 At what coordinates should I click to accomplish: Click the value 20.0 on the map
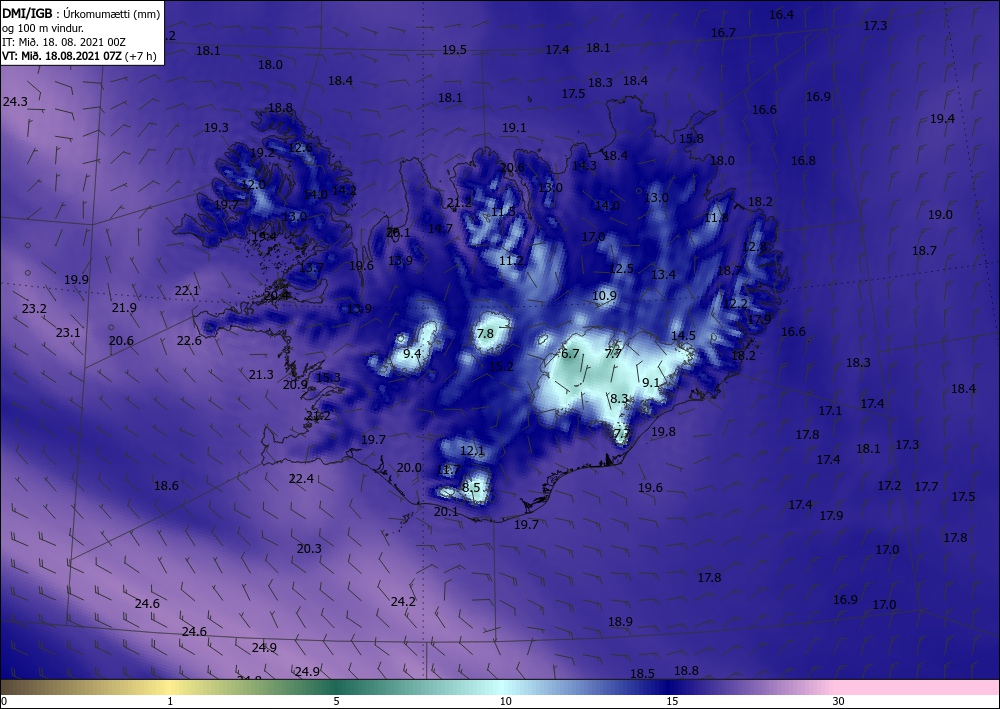click(x=409, y=467)
